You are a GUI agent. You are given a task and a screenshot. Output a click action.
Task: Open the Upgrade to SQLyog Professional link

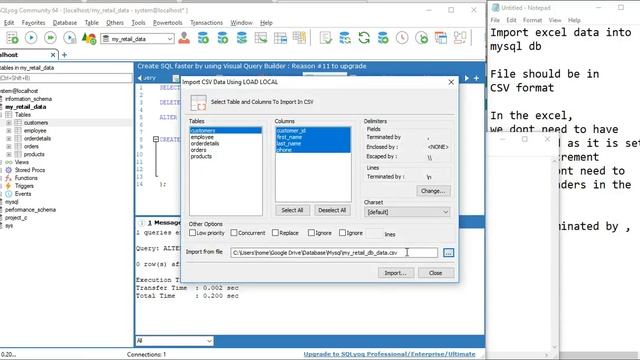tap(389, 354)
